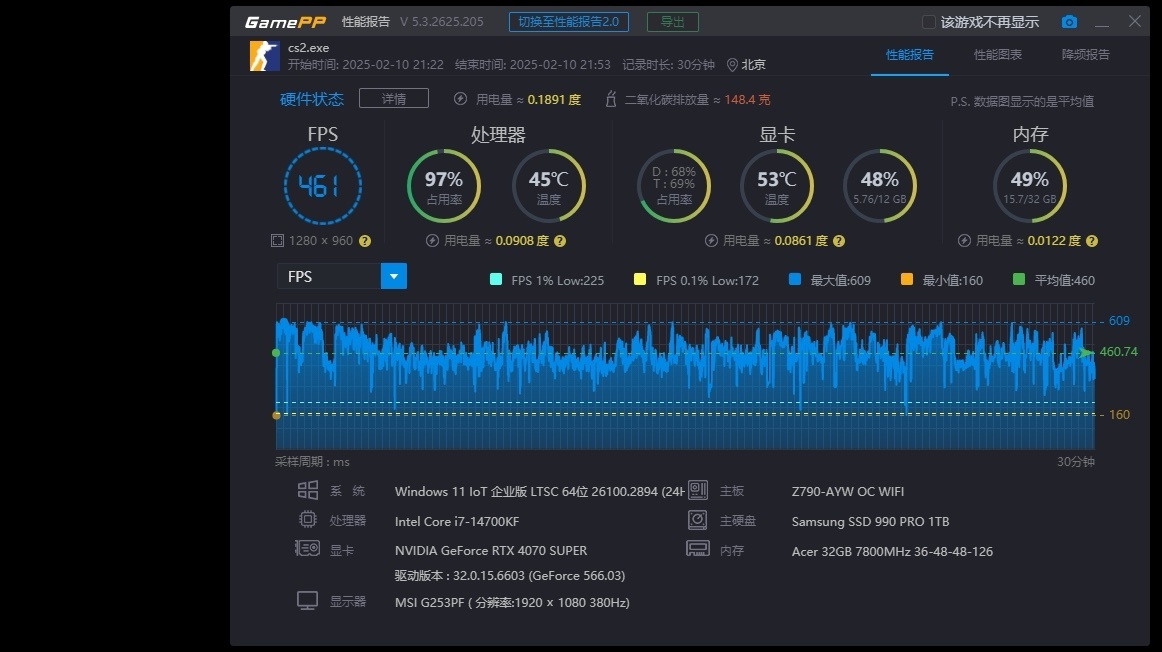The image size is (1162, 652).
Task: Click the CO2 emission bottle icon
Action: tap(611, 99)
